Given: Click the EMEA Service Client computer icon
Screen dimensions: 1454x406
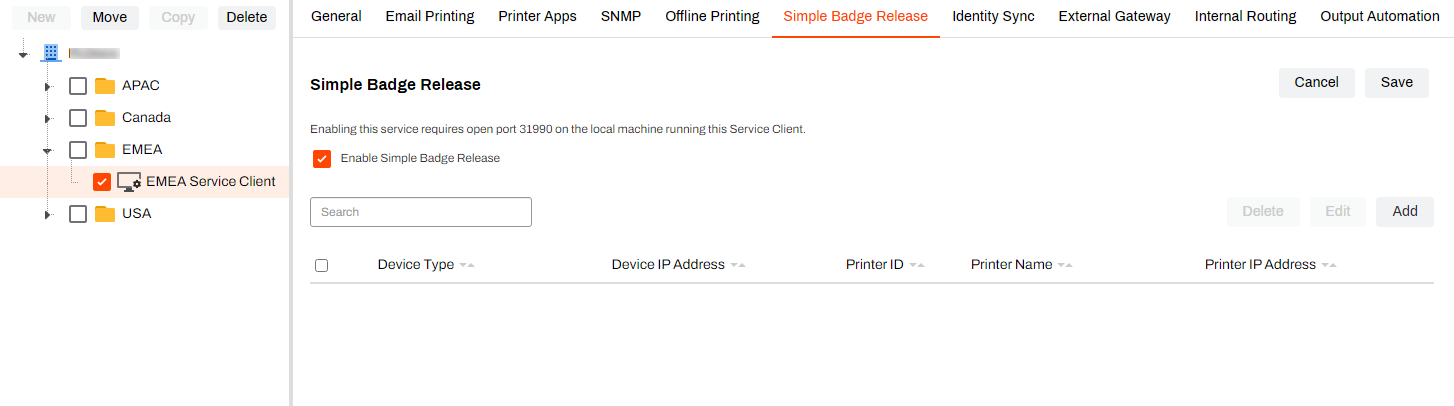Looking at the screenshot, I should pyautogui.click(x=129, y=182).
